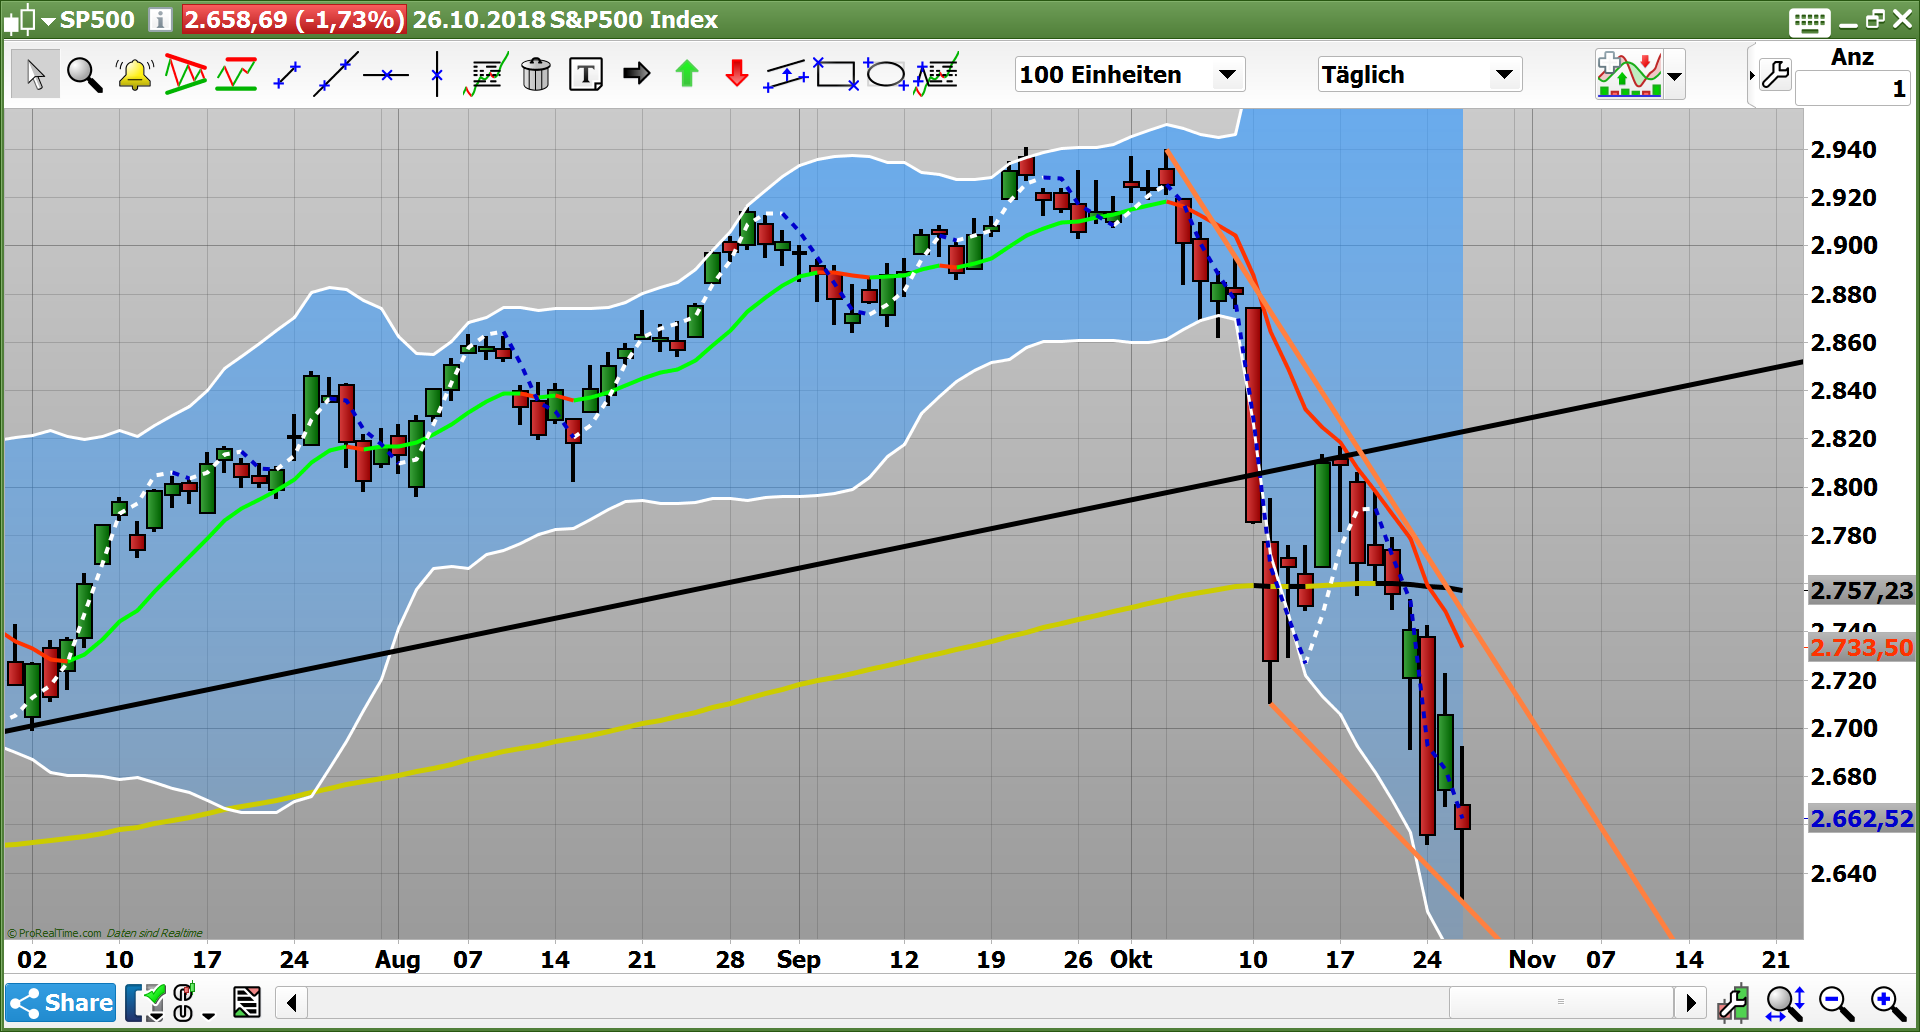Zoom out using the minus magnifier

[x=1837, y=1002]
